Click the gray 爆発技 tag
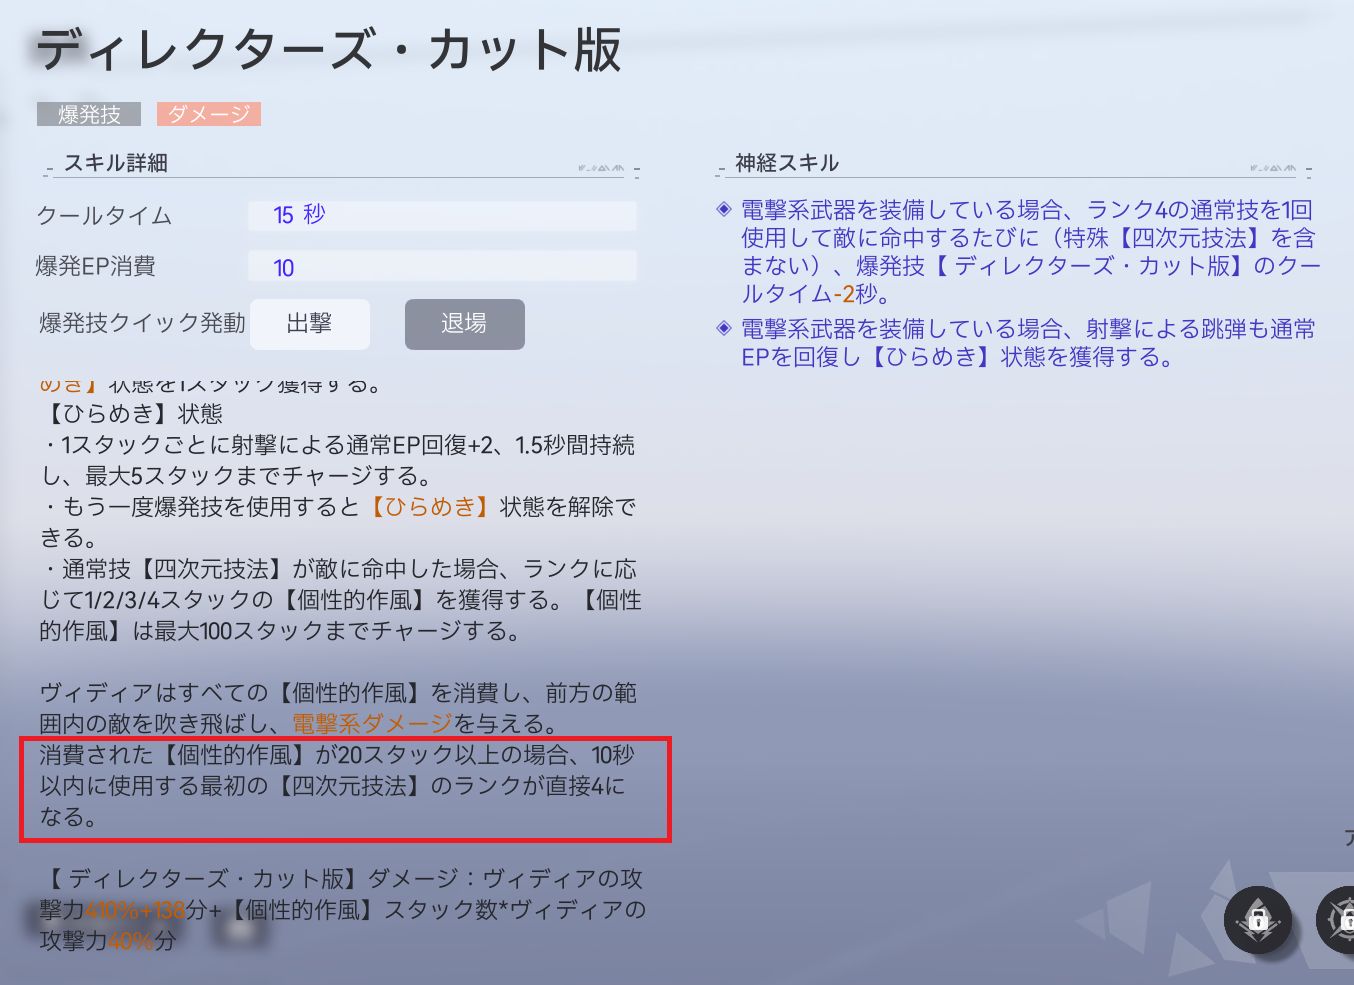The image size is (1354, 985). (89, 115)
